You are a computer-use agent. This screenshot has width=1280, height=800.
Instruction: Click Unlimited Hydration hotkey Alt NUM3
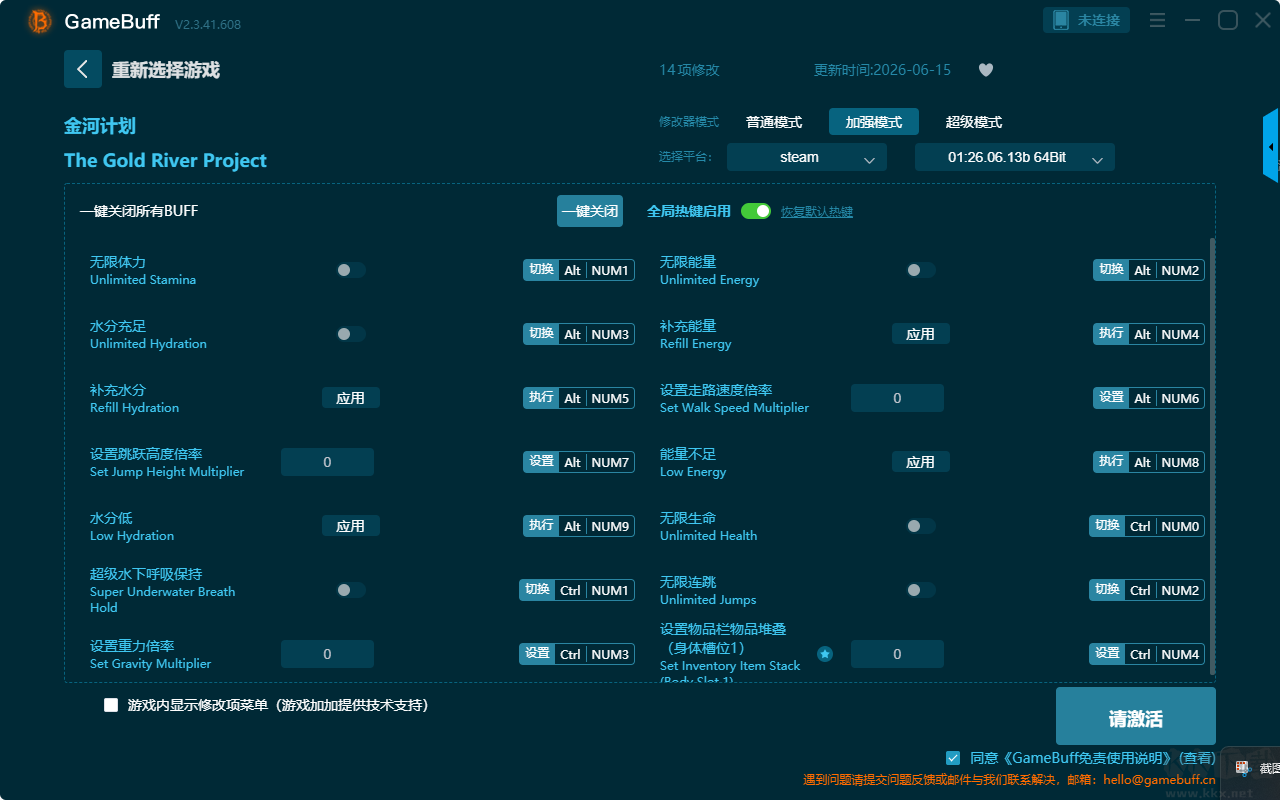coord(579,334)
